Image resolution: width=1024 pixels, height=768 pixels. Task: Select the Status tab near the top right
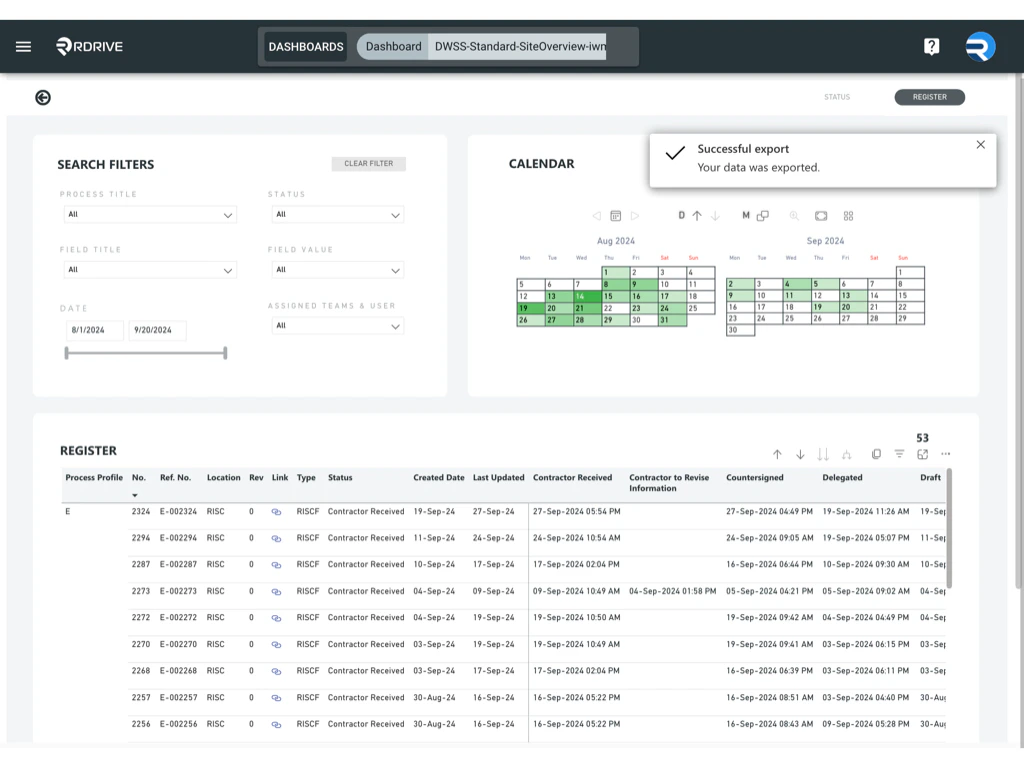(837, 97)
